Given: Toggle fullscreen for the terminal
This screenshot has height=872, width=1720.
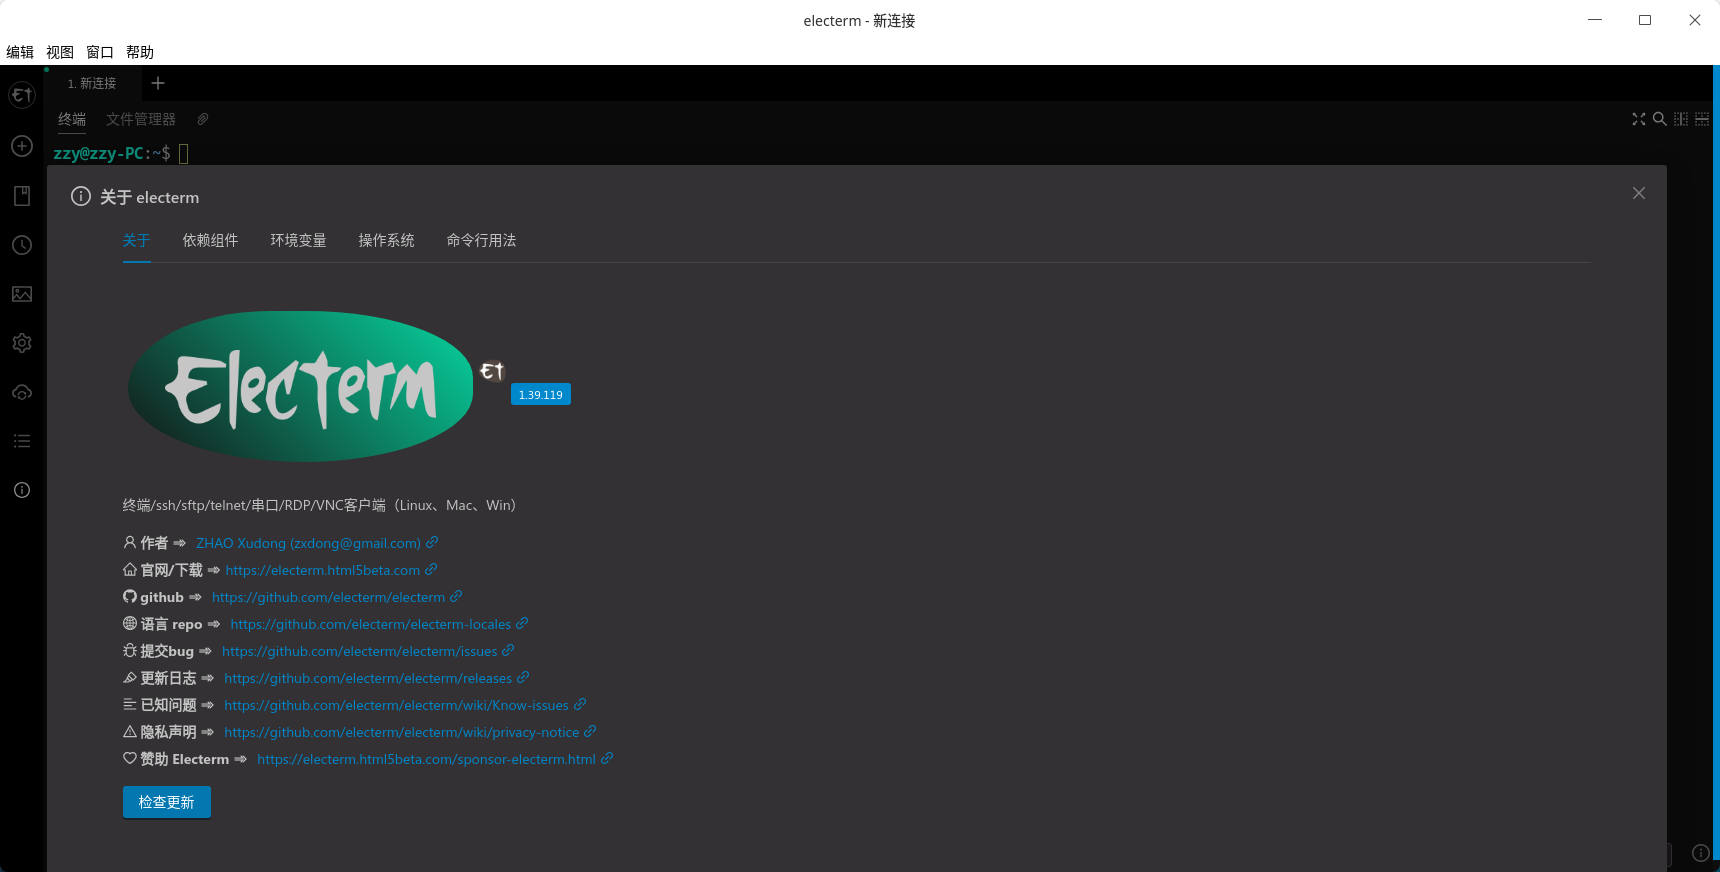Looking at the screenshot, I should point(1638,119).
